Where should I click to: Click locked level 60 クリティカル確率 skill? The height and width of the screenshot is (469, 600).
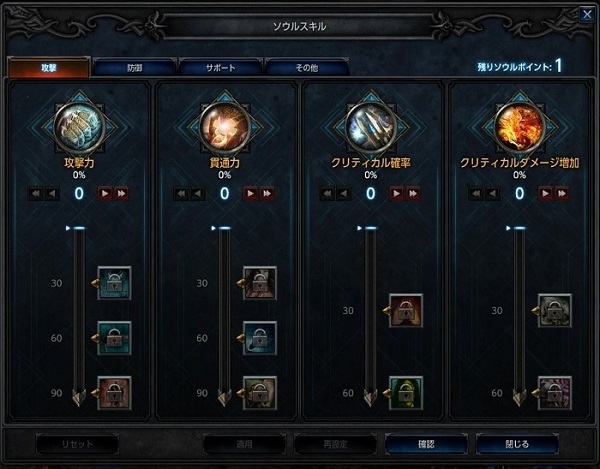[406, 393]
